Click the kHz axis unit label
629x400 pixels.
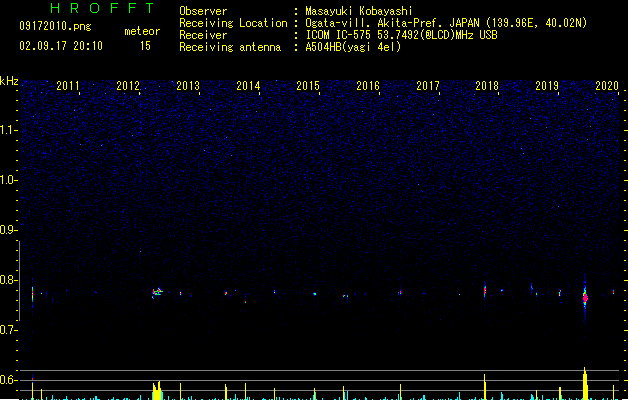click(x=9, y=81)
